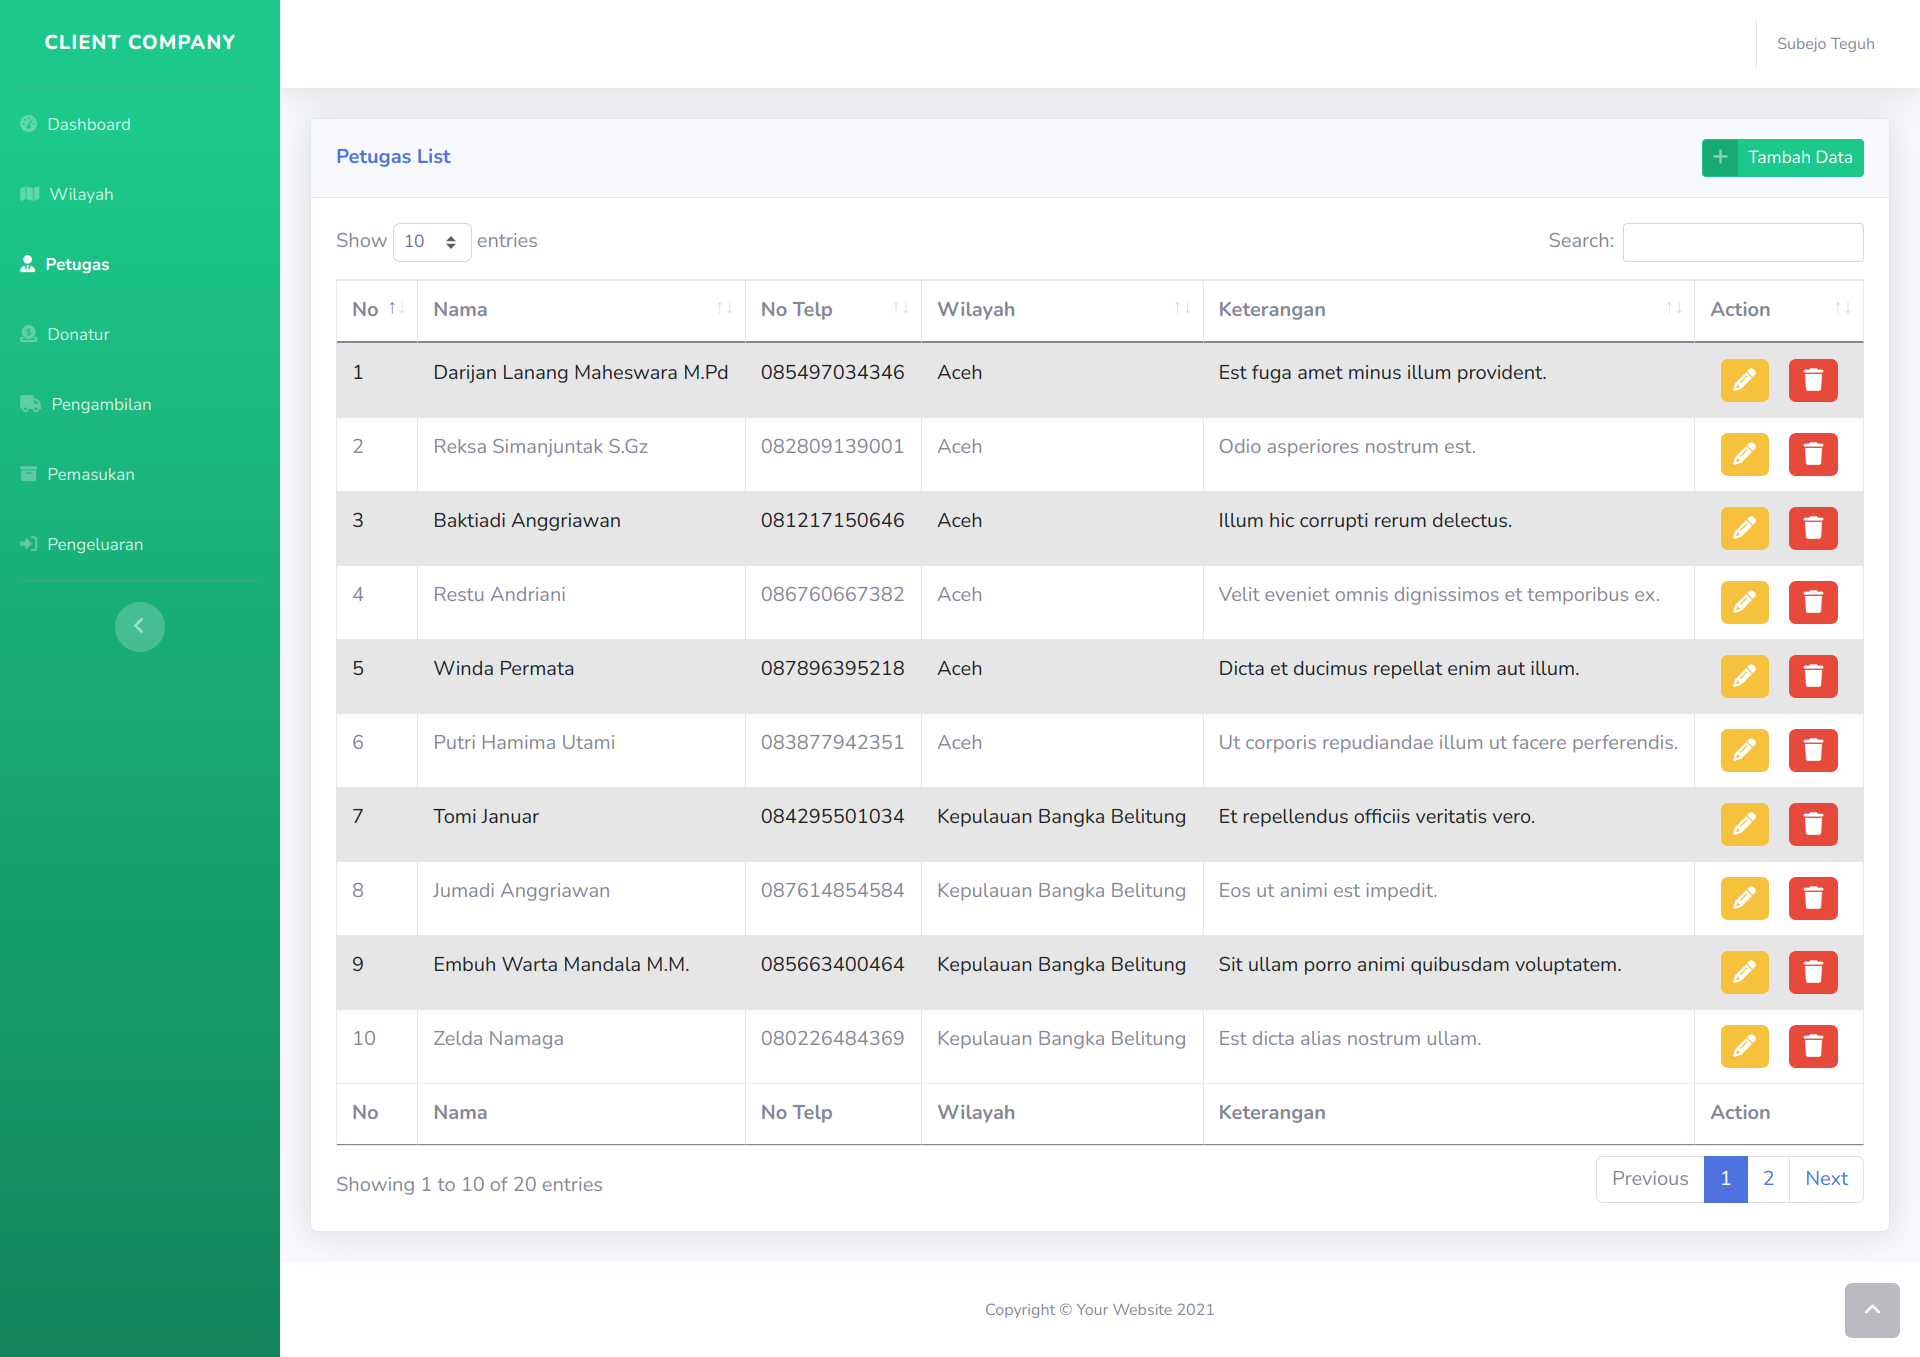Click the Tambah Data button
The height and width of the screenshot is (1357, 1920).
pos(1782,157)
